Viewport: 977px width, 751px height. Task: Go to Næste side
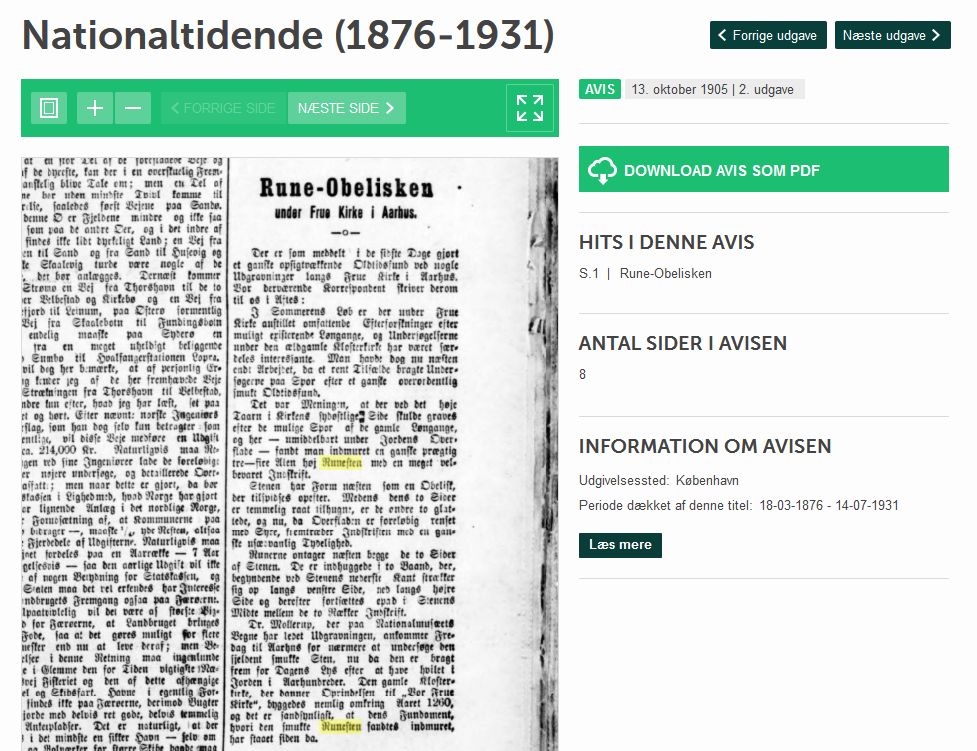coord(346,108)
